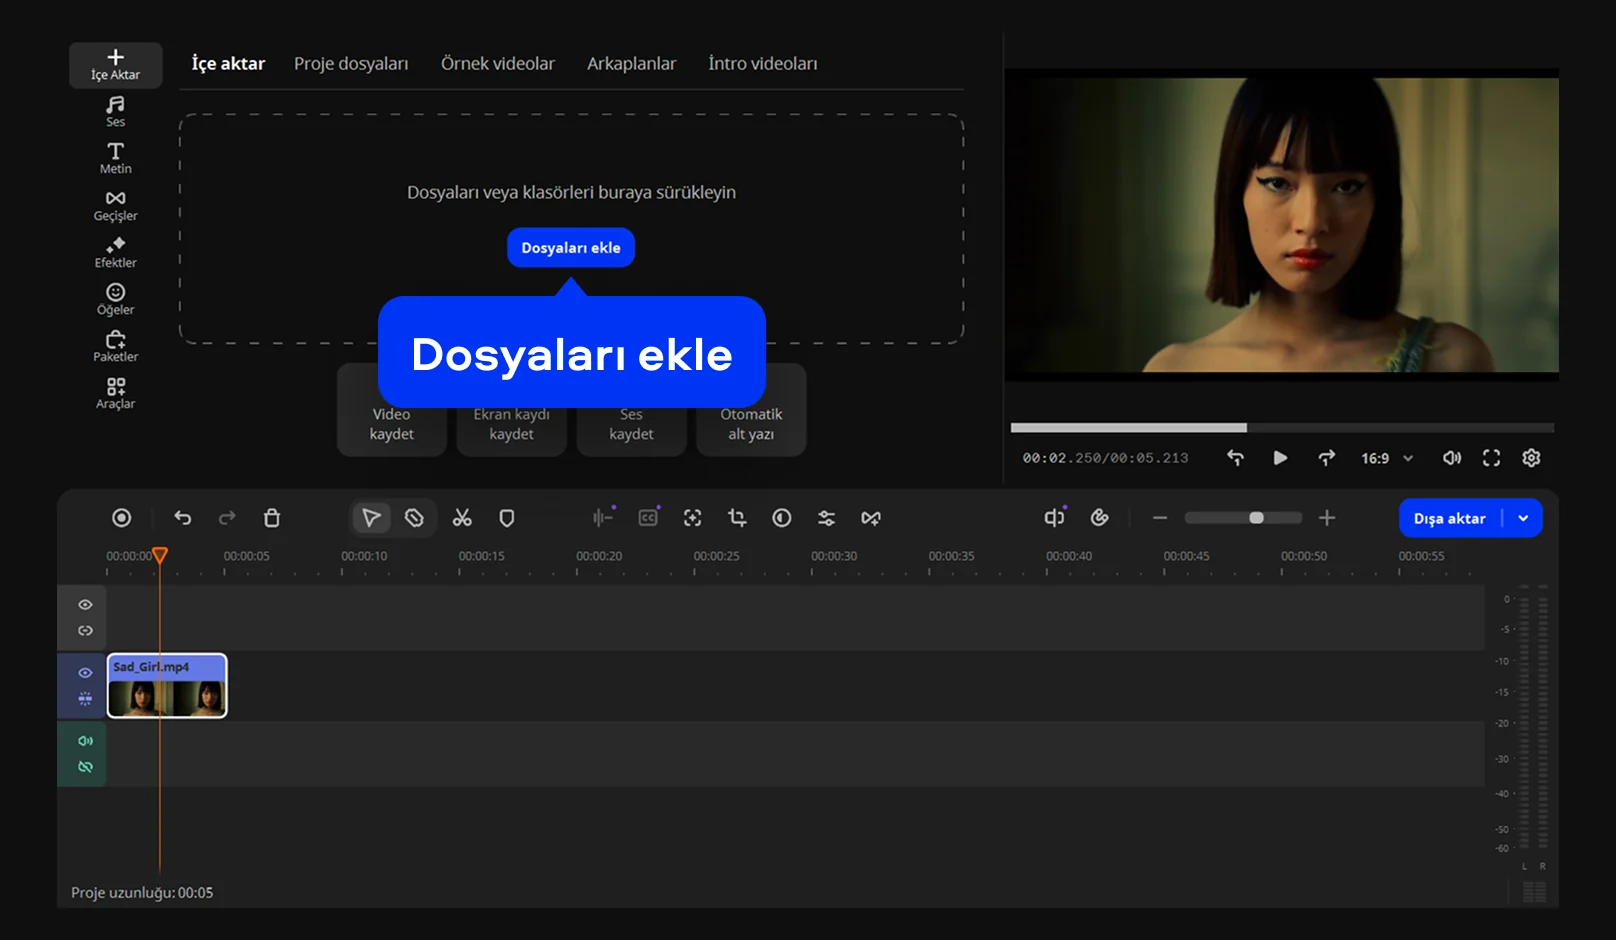
Task: Click the scissors split tool
Action: (461, 518)
